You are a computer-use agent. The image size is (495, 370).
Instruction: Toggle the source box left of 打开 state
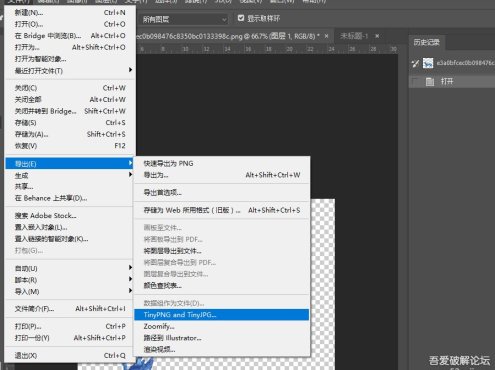[x=415, y=82]
